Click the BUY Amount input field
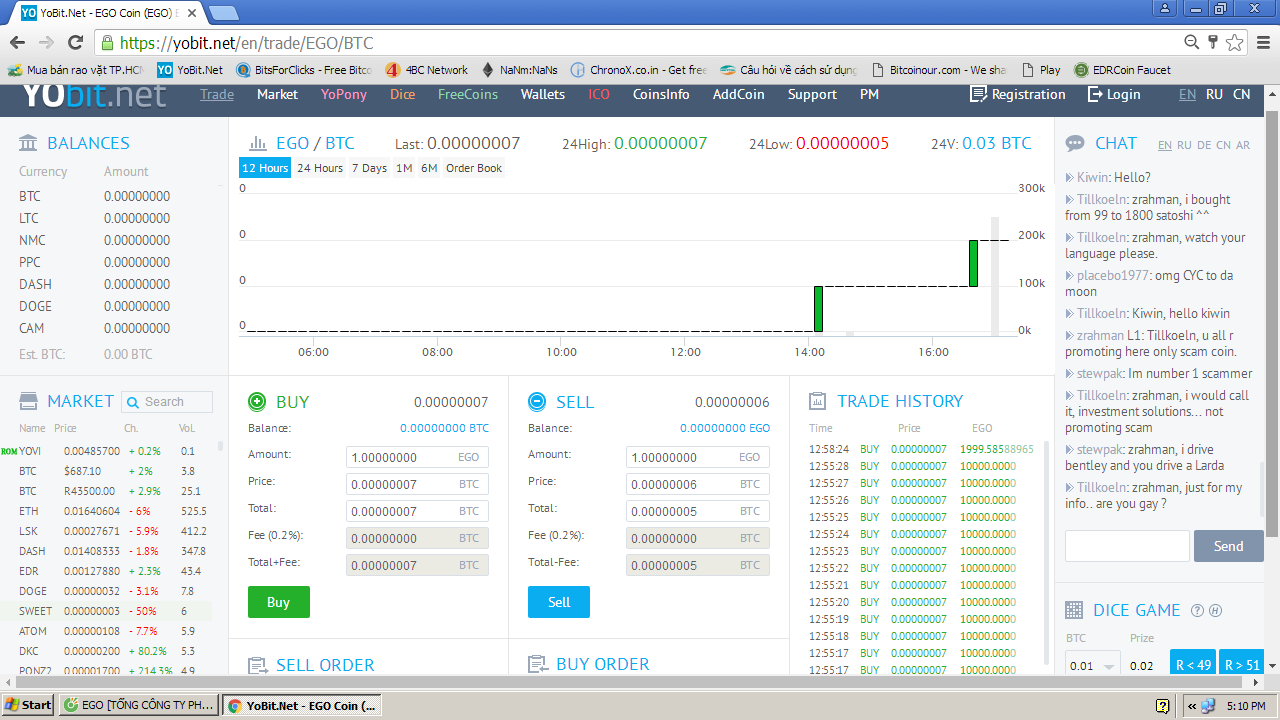This screenshot has height=720, width=1280. click(418, 457)
